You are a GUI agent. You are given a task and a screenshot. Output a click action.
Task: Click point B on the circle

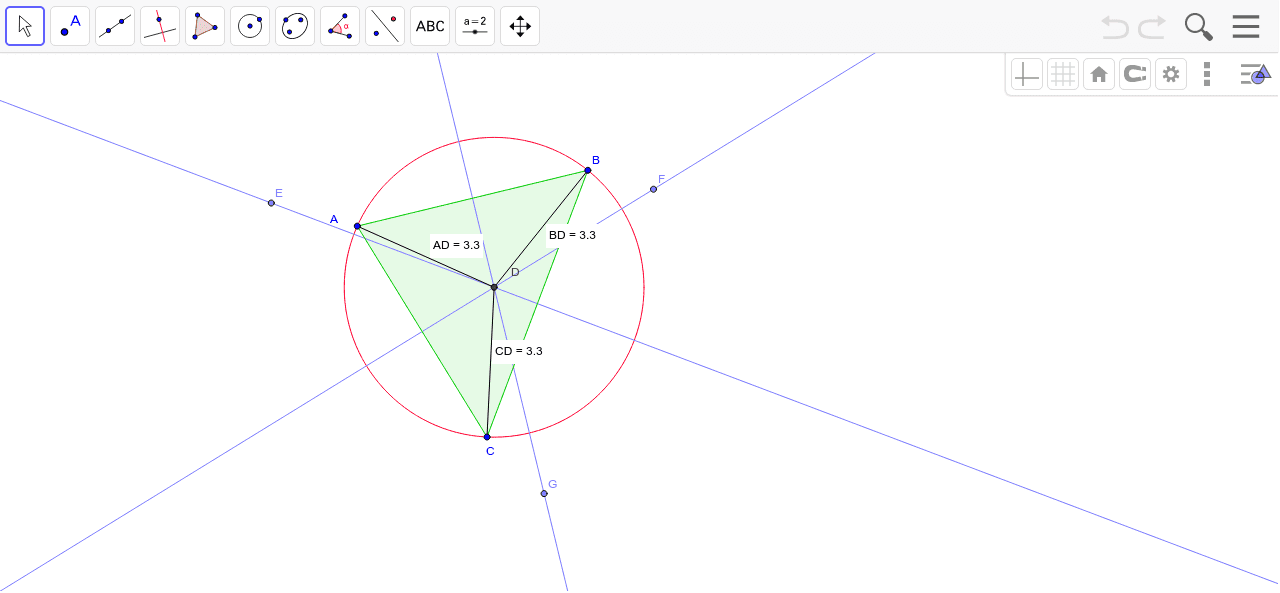588,170
